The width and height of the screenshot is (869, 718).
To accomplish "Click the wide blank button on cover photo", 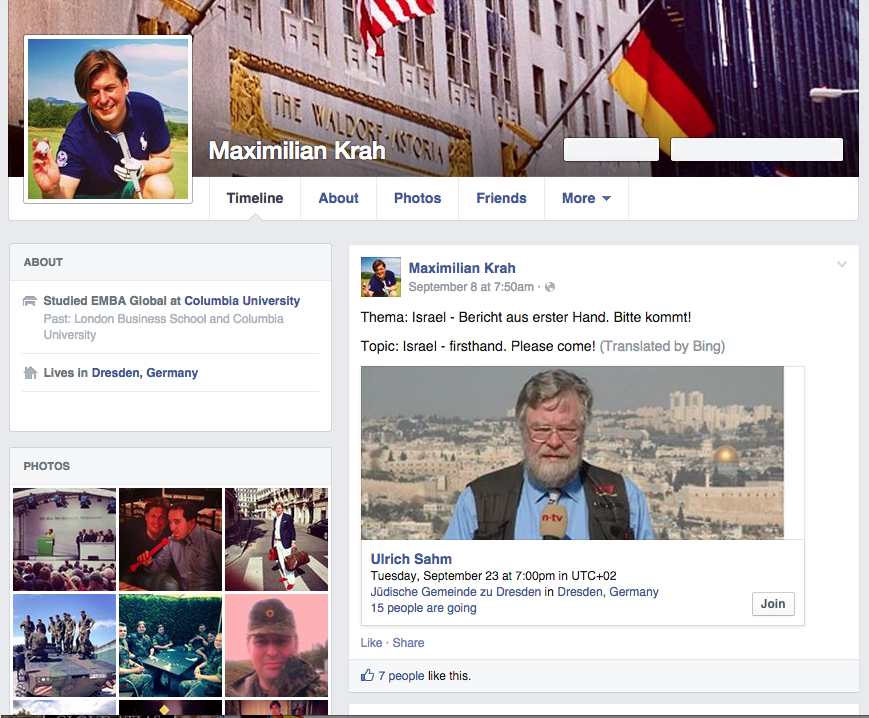I will click(757, 150).
